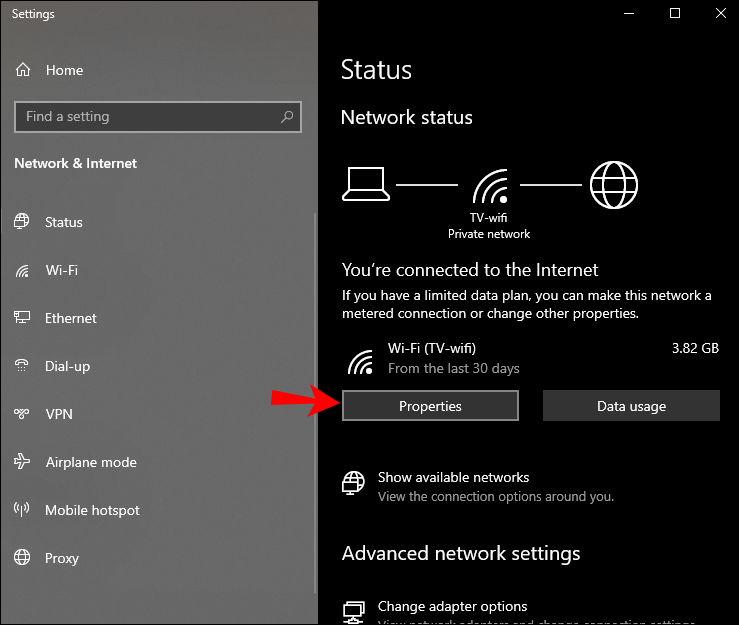
Task: Click the Mobile hotspot antenna icon
Action: tap(22, 510)
